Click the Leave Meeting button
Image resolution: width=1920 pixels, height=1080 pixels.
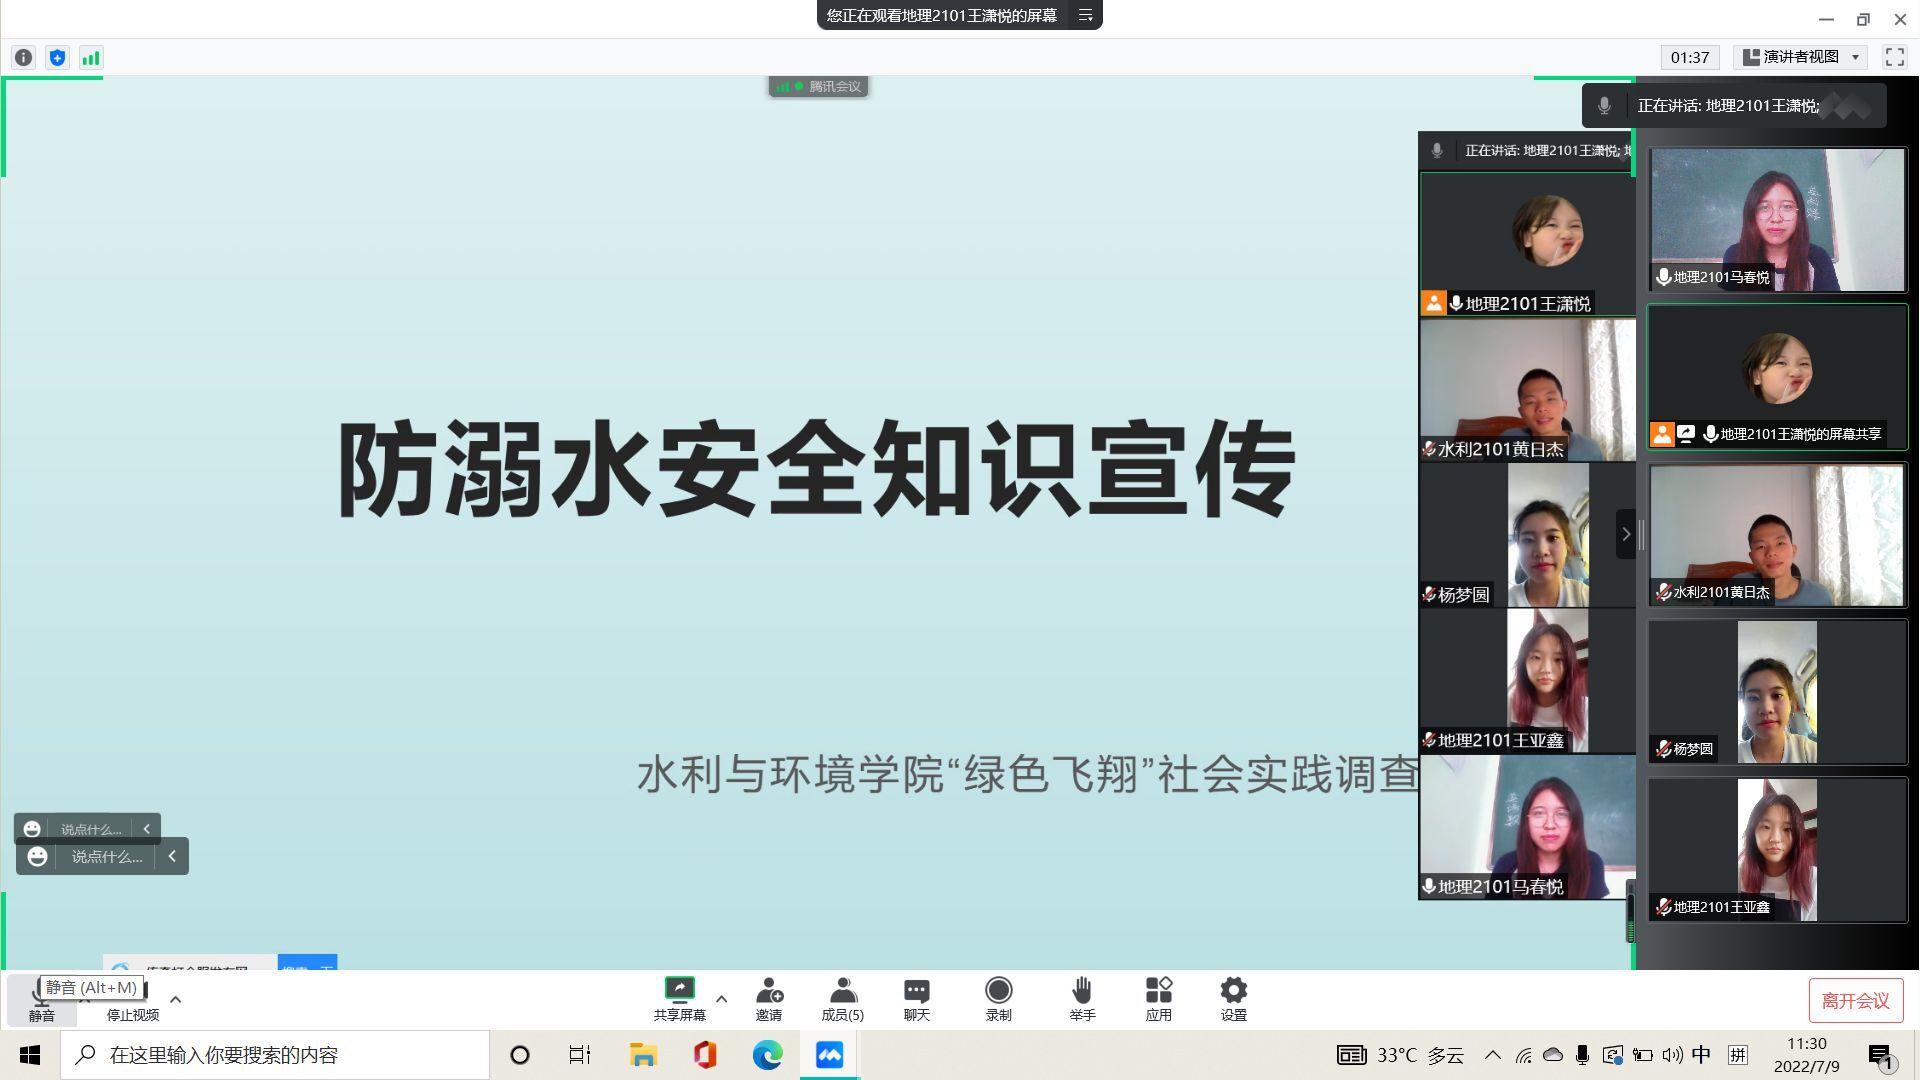(x=1855, y=1001)
